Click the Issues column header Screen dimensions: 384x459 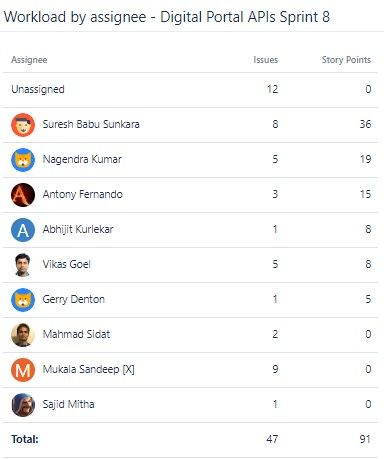[x=265, y=60]
